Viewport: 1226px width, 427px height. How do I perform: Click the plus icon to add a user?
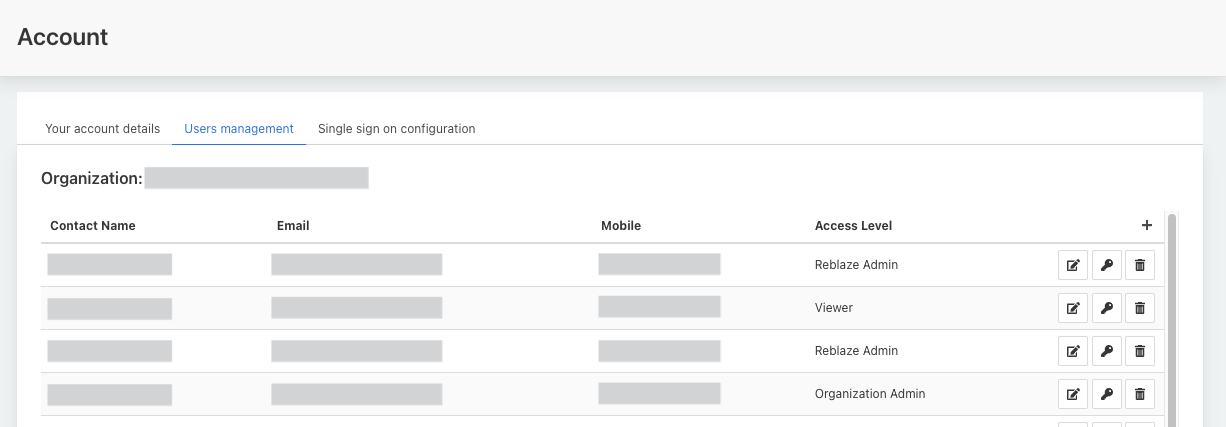[x=1146, y=225]
